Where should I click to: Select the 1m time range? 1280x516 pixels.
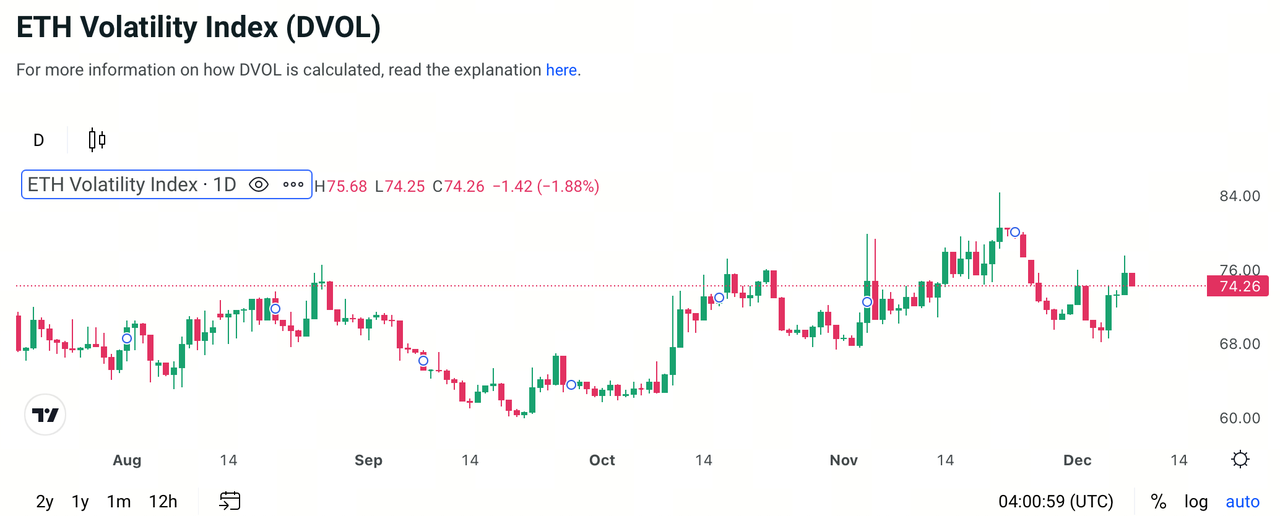[118, 501]
